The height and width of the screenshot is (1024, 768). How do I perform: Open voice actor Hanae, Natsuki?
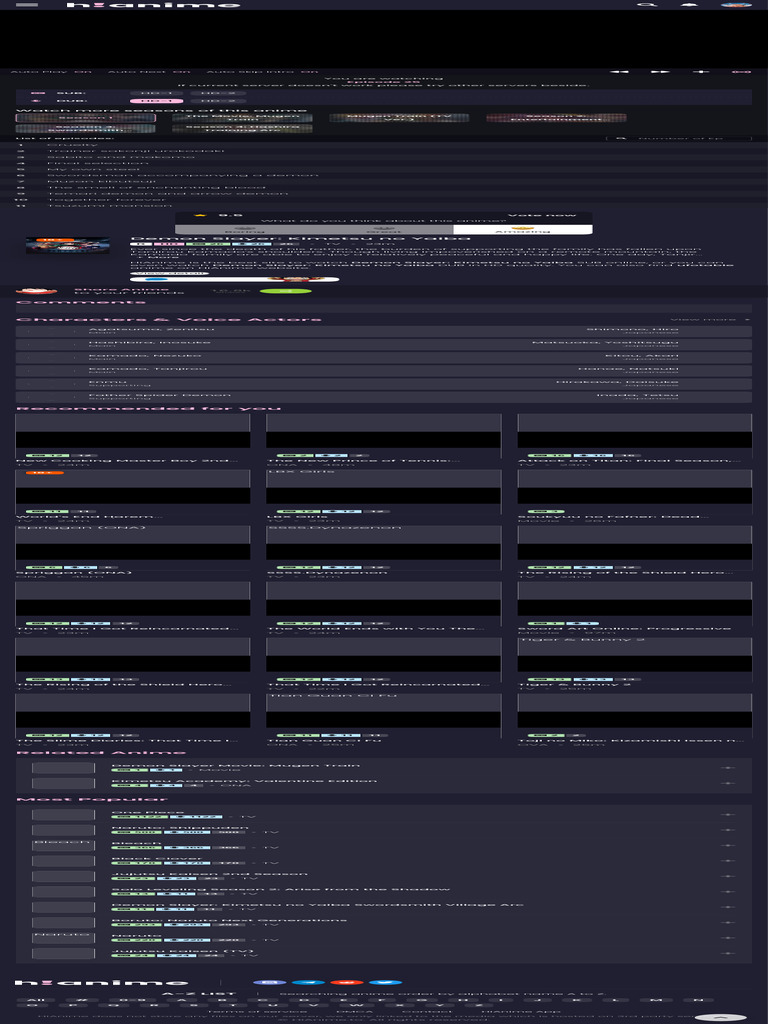coord(628,369)
